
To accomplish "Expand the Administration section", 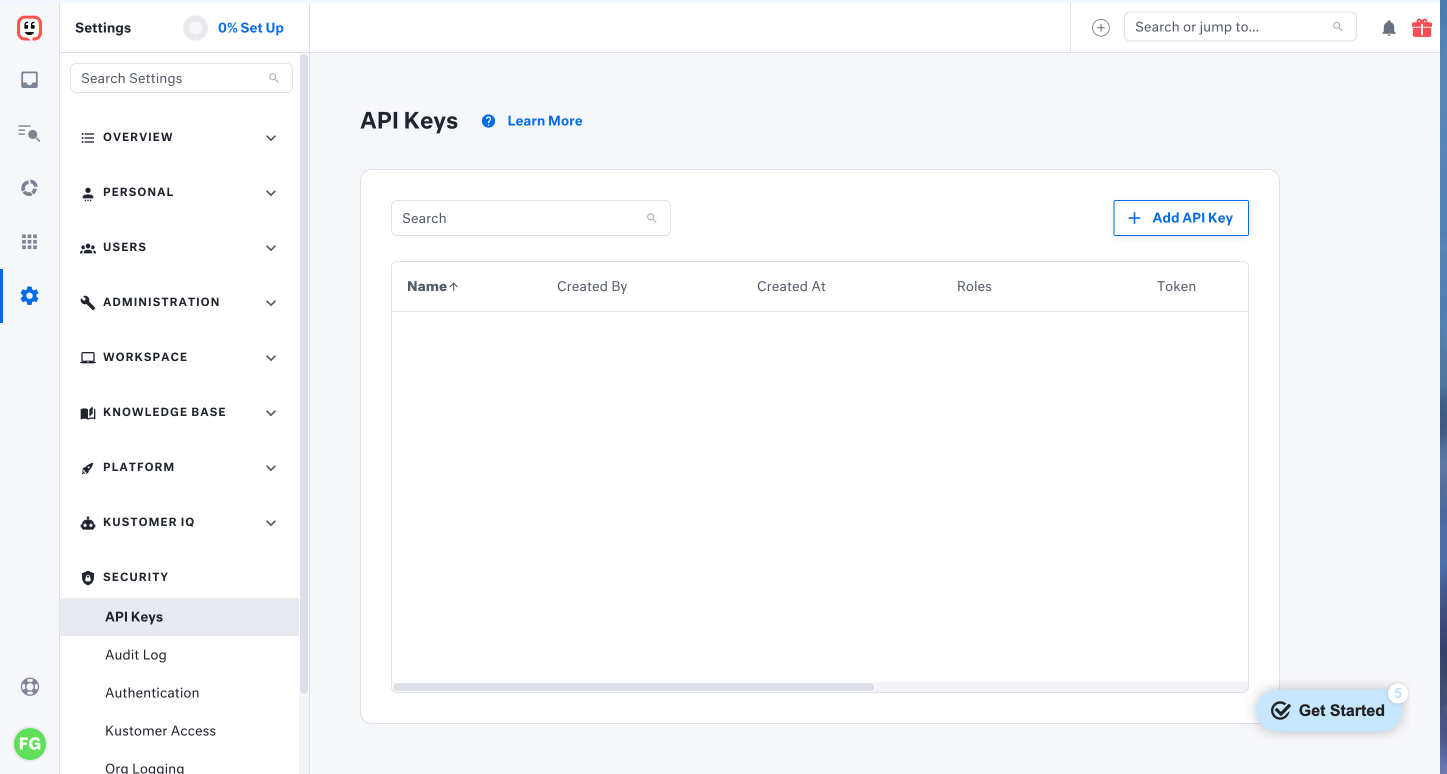I will tap(179, 302).
